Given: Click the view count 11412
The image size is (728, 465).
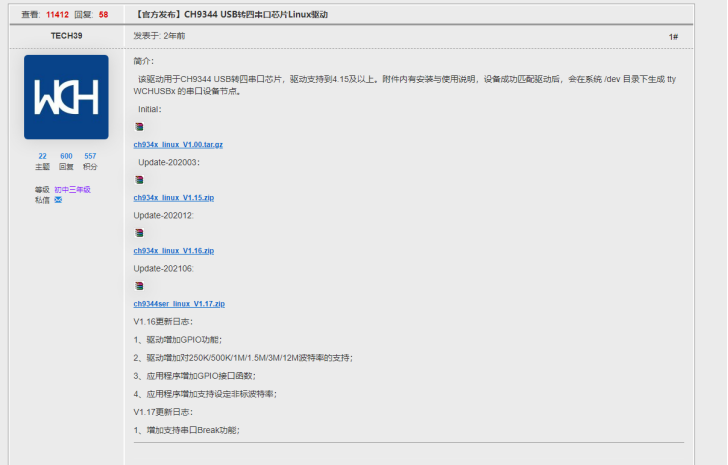Looking at the screenshot, I should (x=57, y=15).
